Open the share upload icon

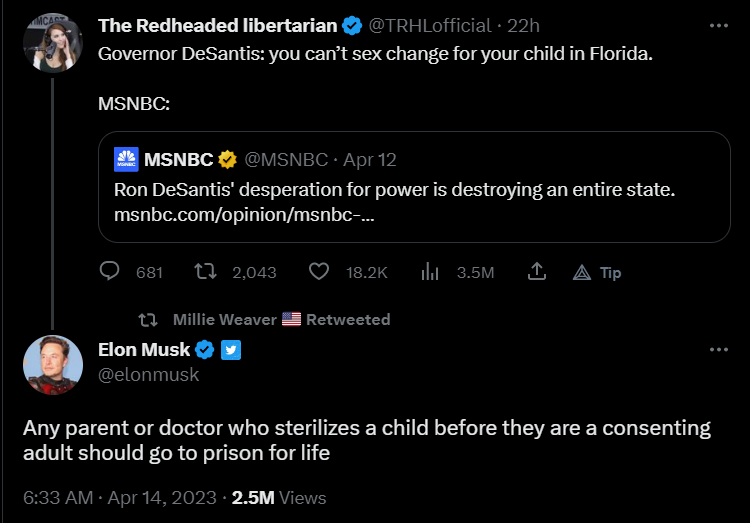pos(537,271)
